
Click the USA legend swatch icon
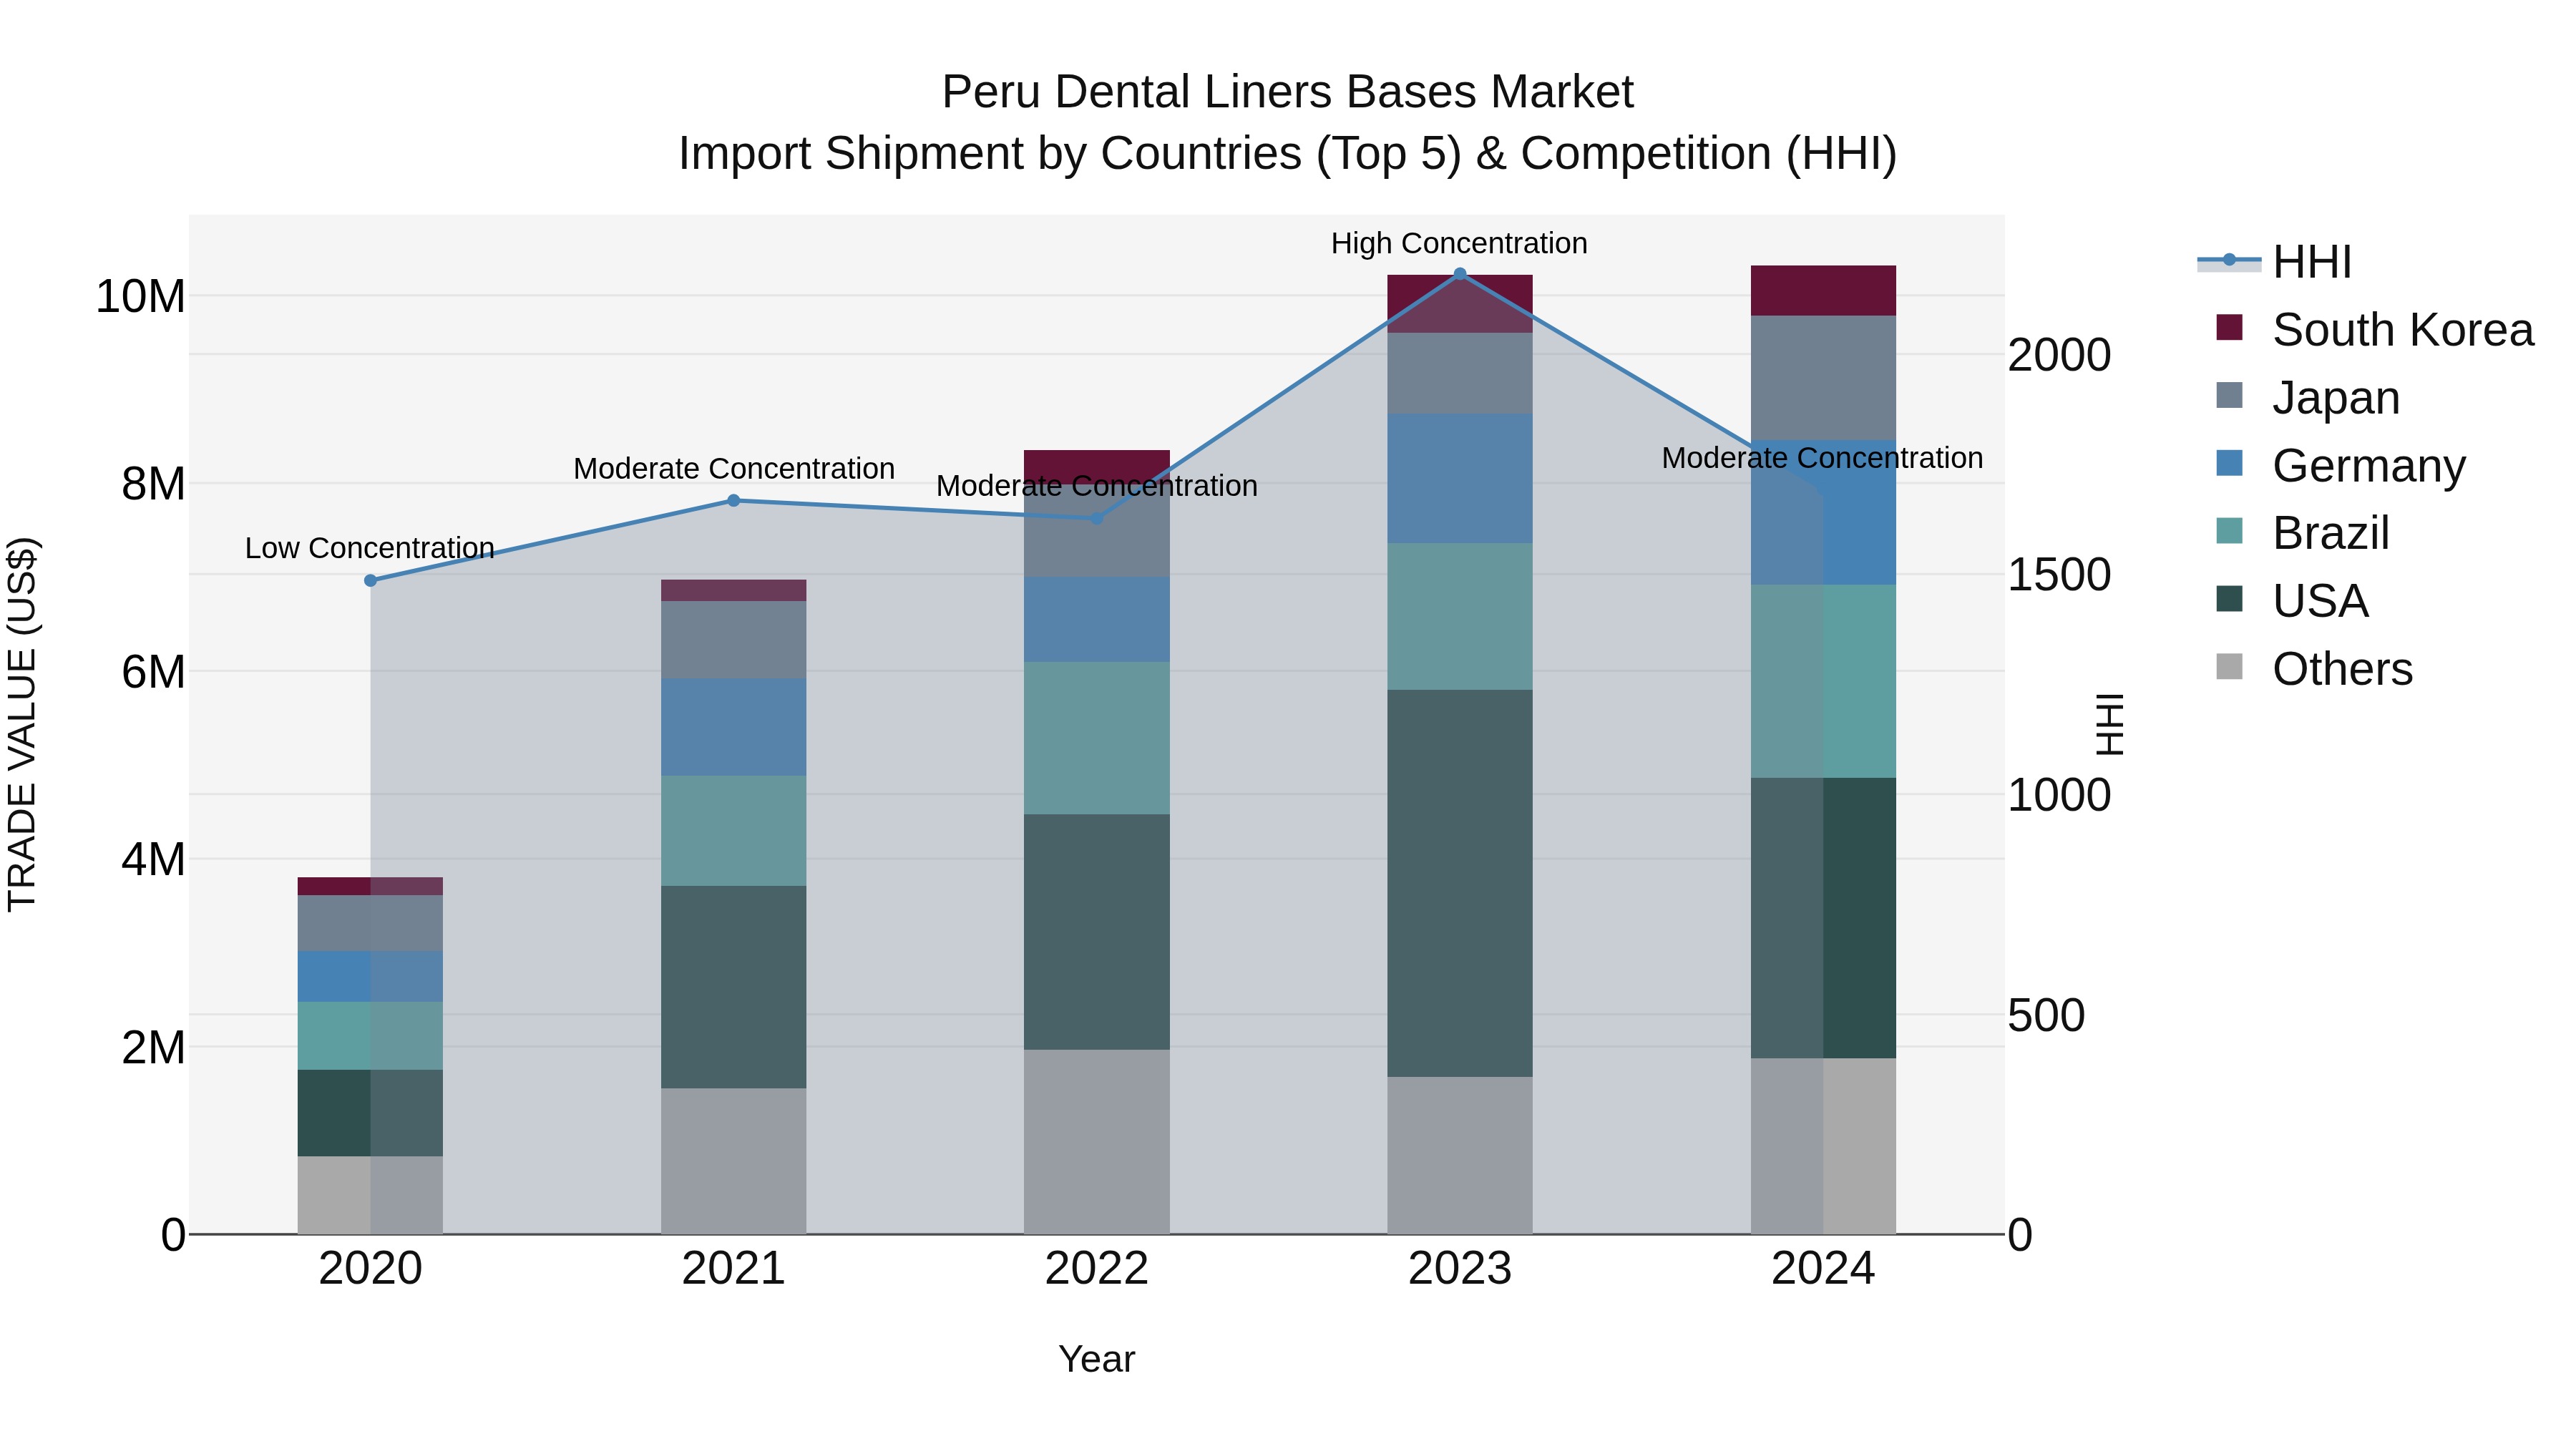coord(2229,599)
